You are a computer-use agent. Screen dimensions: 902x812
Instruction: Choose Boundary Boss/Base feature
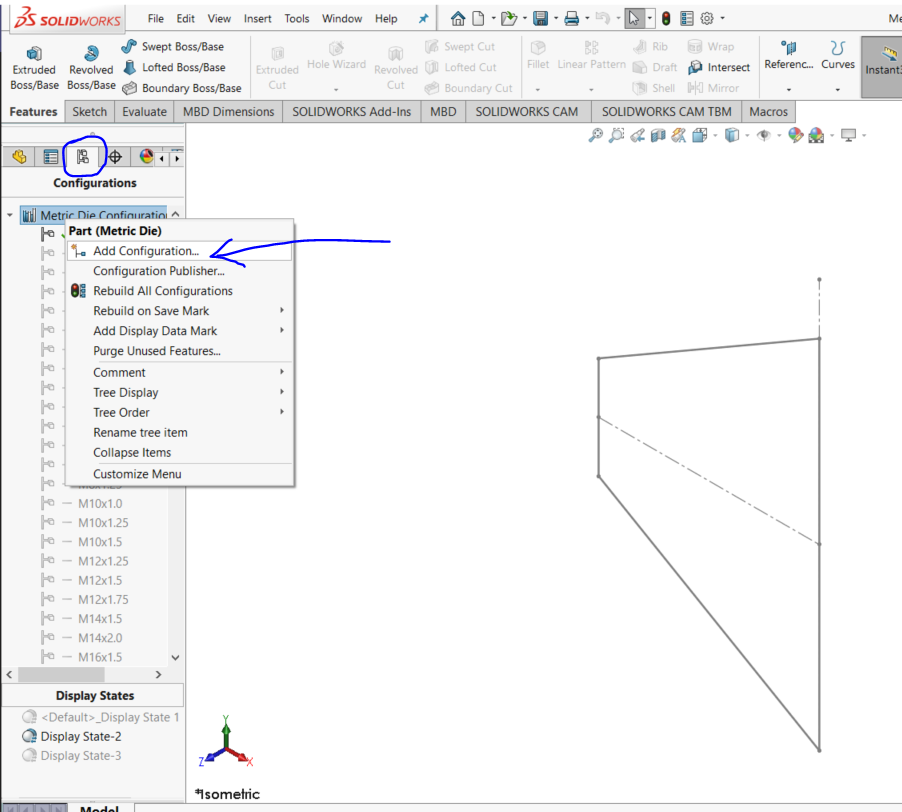pyautogui.click(x=182, y=88)
